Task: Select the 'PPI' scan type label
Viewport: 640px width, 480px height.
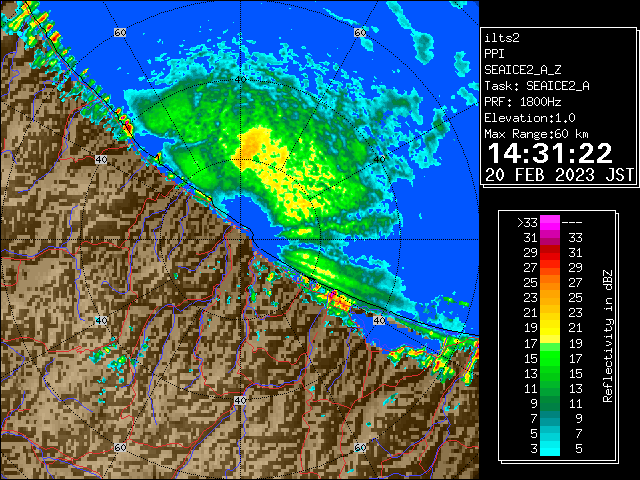Action: point(494,54)
